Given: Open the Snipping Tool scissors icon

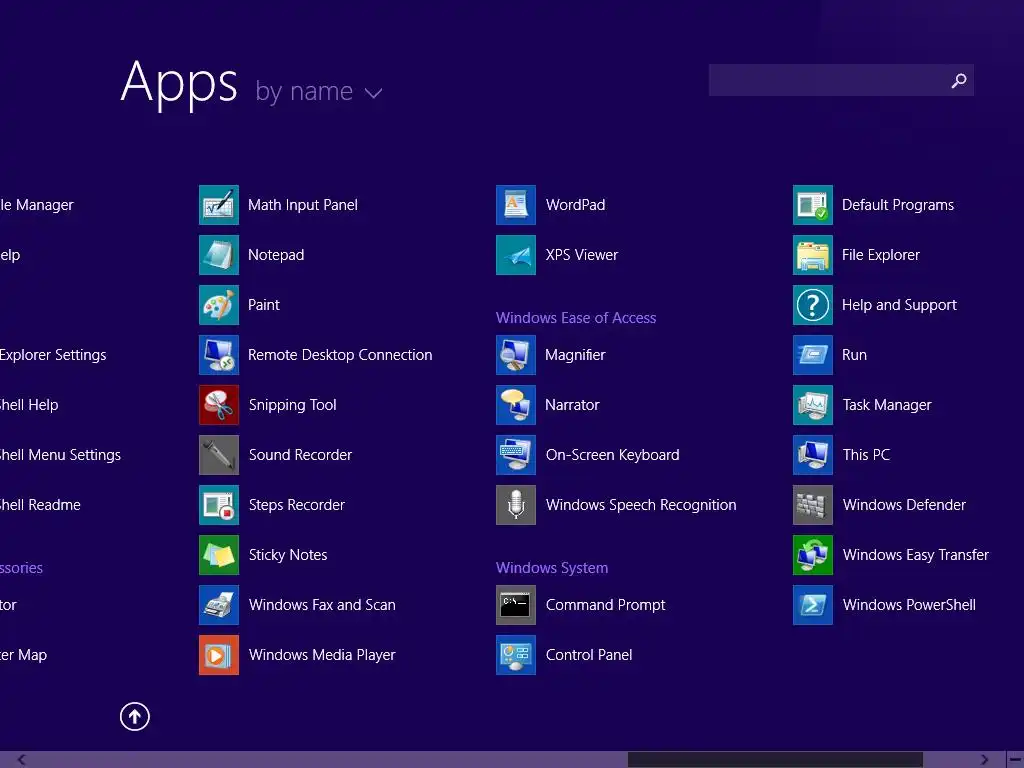Looking at the screenshot, I should tap(219, 405).
